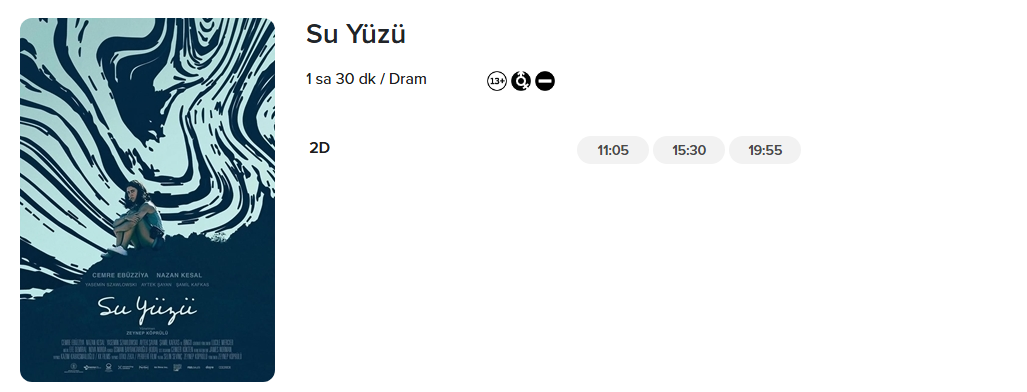Click the 1 sa 30 dk duration text
Image resolution: width=1027 pixels, height=392 pixels.
point(341,79)
